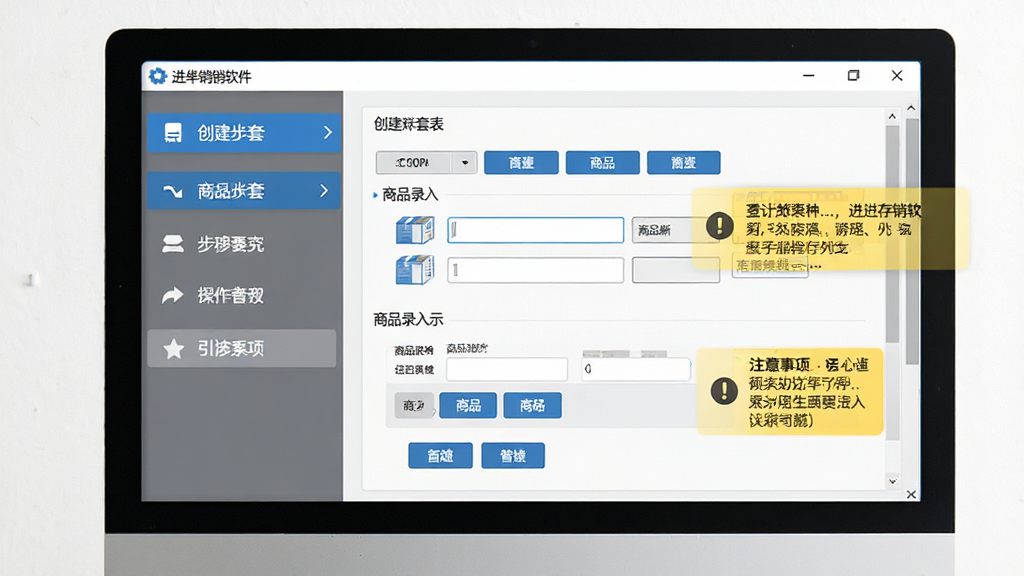Click the trend-line icon beside 商品步套

pos(173,191)
